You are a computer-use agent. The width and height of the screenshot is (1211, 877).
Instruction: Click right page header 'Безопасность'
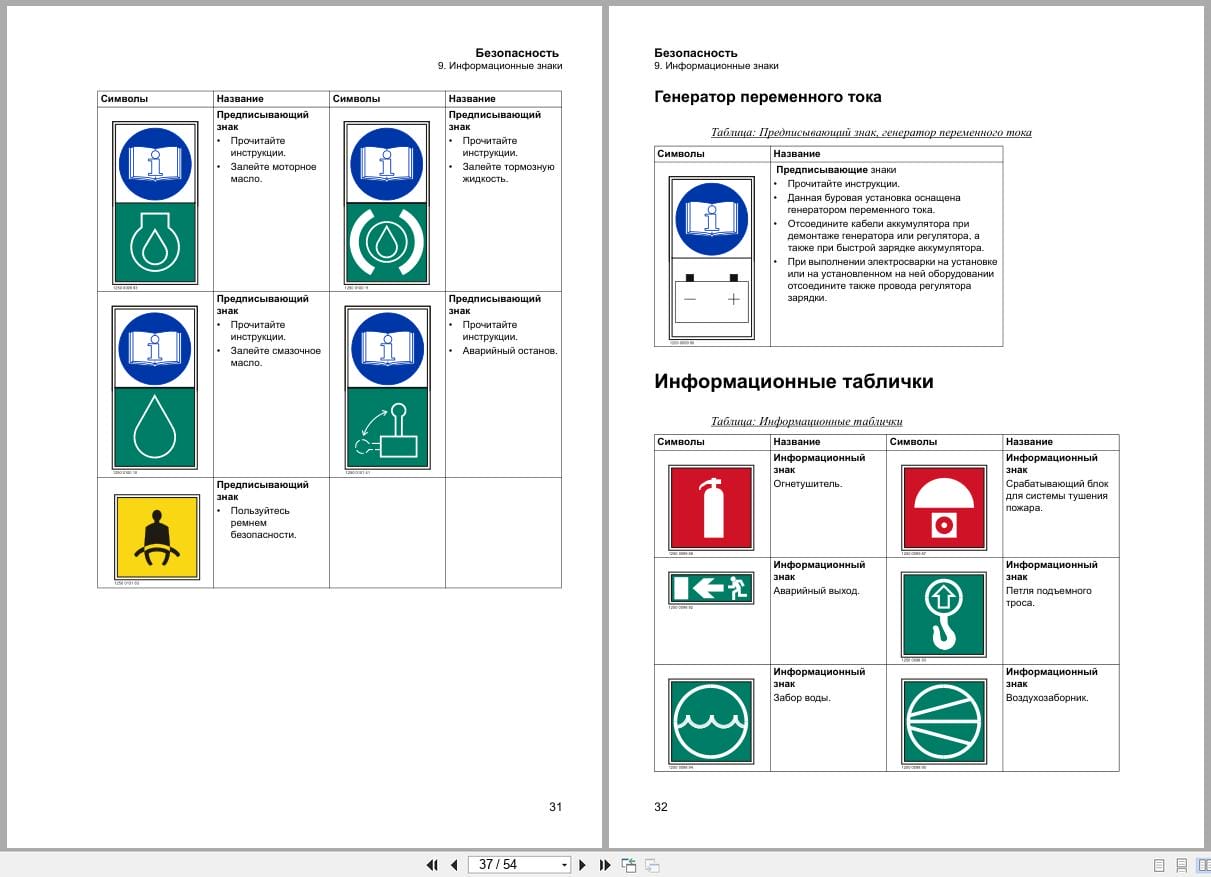[x=696, y=53]
